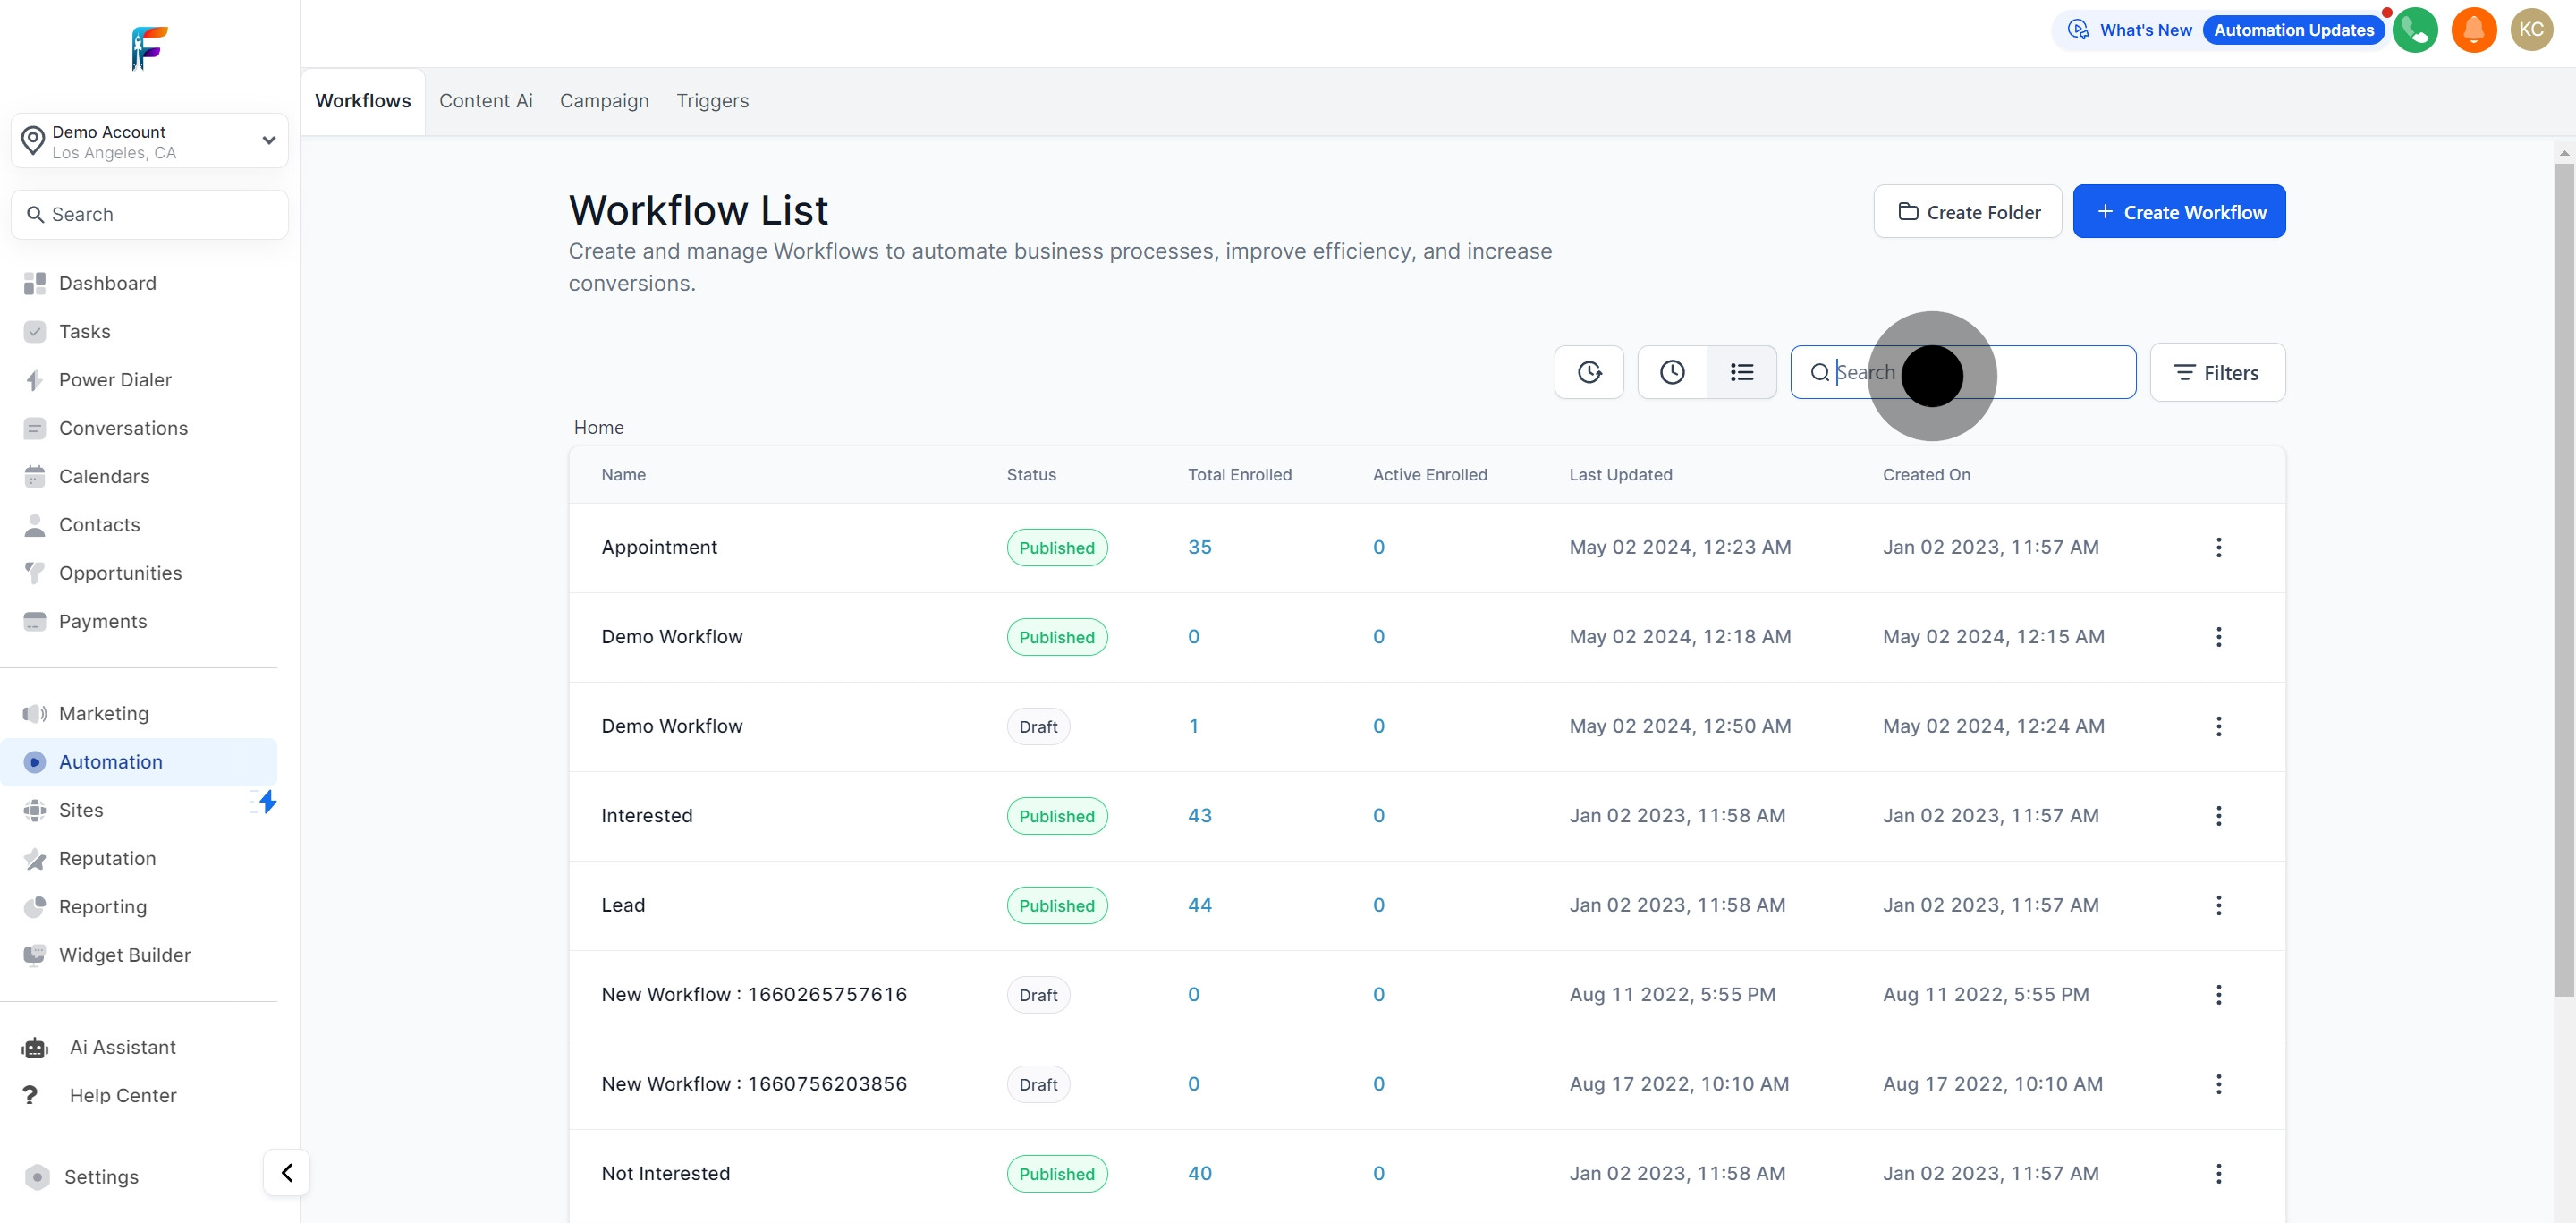
Task: Click total enrolled count 35
Action: [x=1199, y=547]
